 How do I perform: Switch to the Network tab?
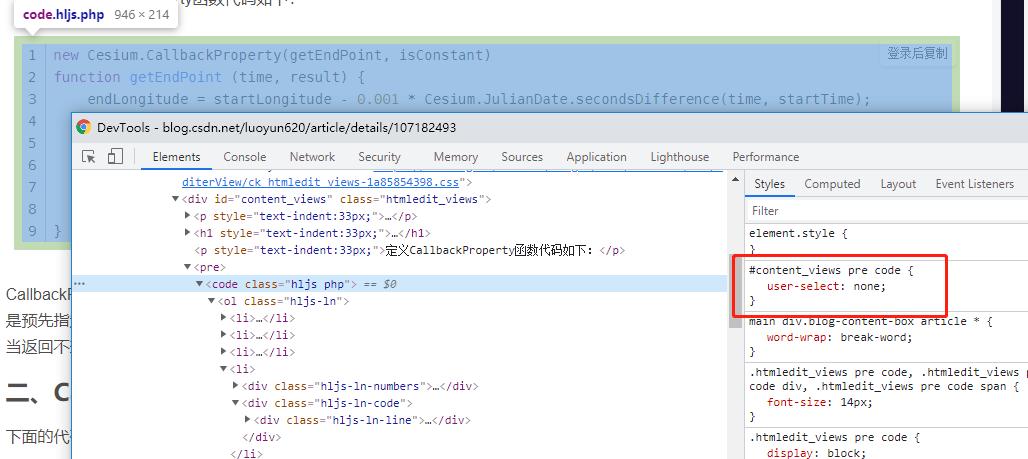click(312, 157)
